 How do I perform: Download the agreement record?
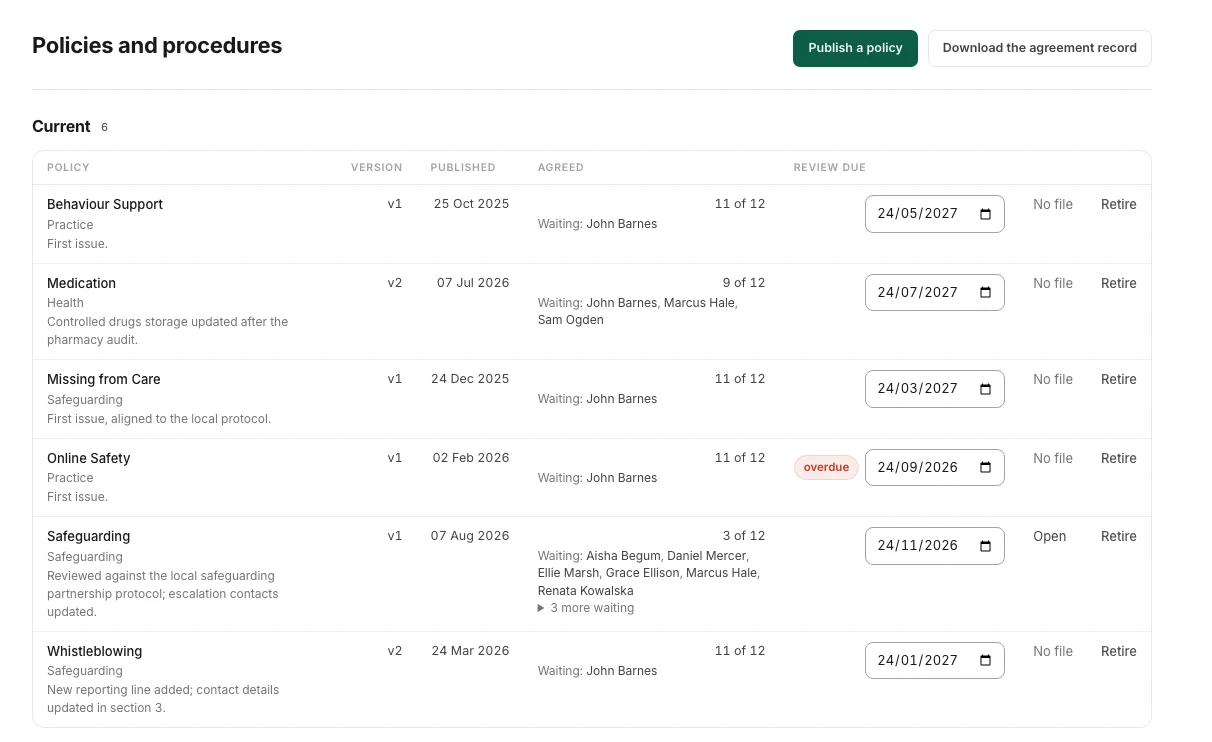pyautogui.click(x=1039, y=48)
